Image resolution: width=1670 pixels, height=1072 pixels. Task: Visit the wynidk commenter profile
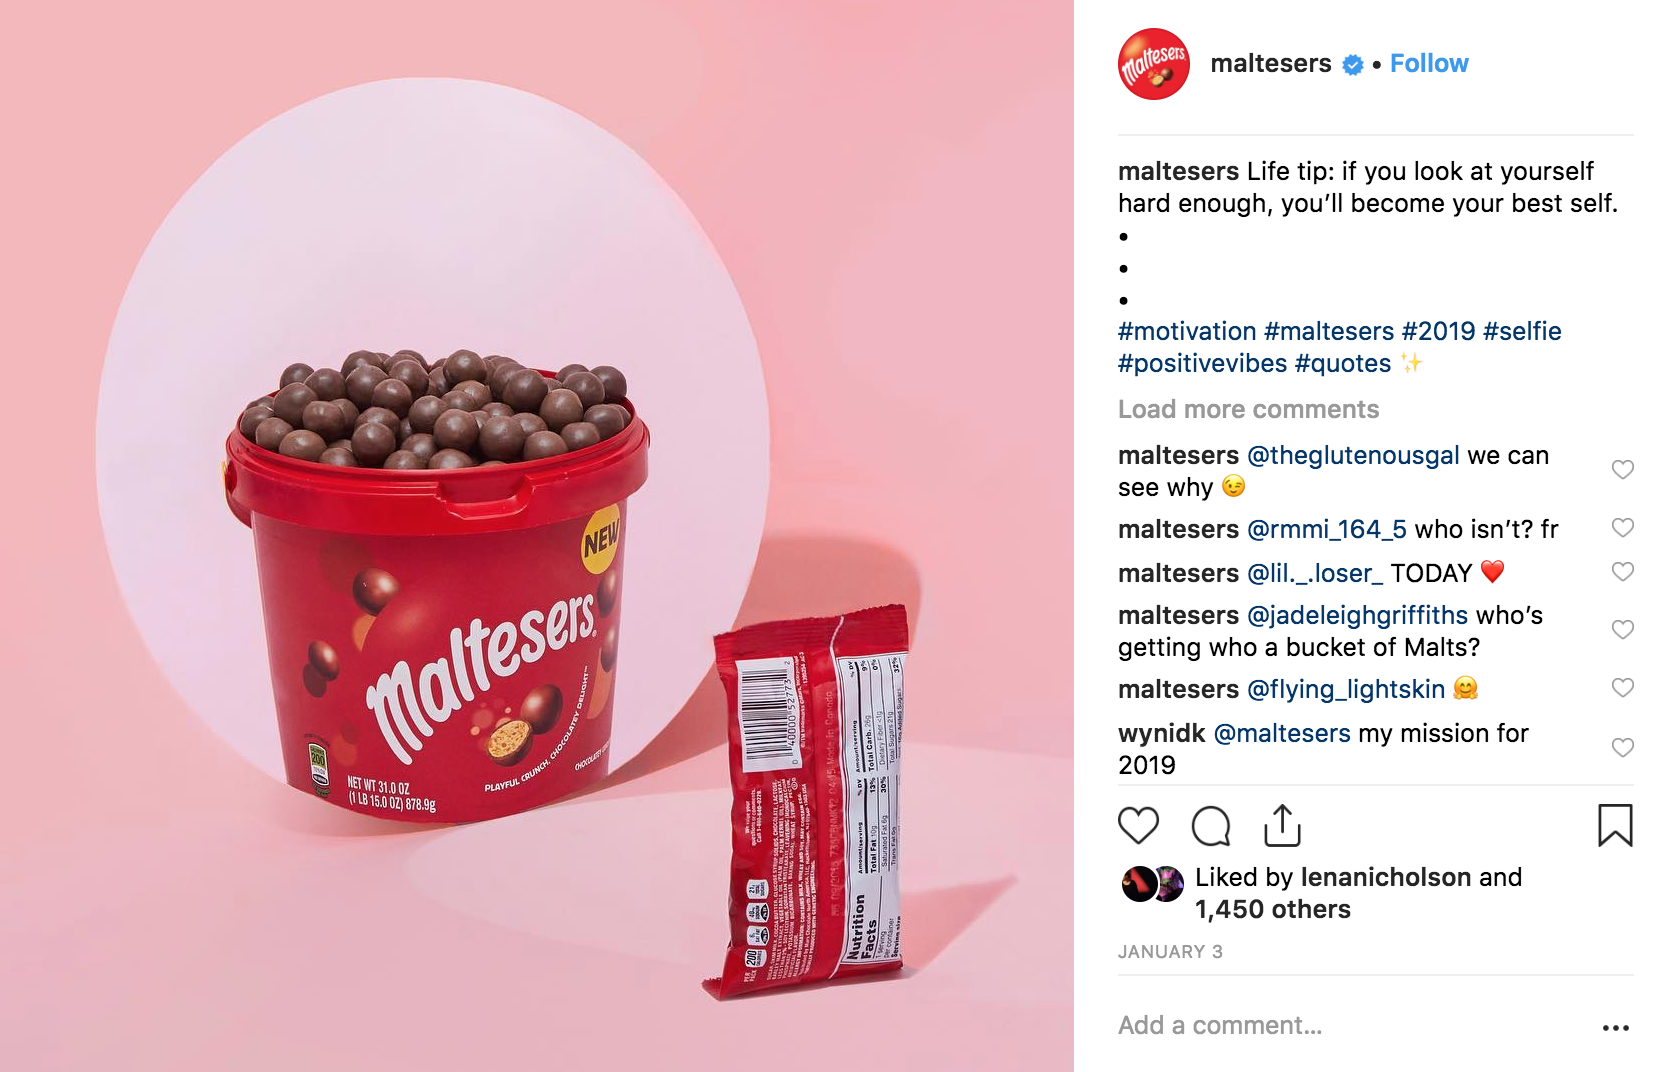coord(1161,733)
